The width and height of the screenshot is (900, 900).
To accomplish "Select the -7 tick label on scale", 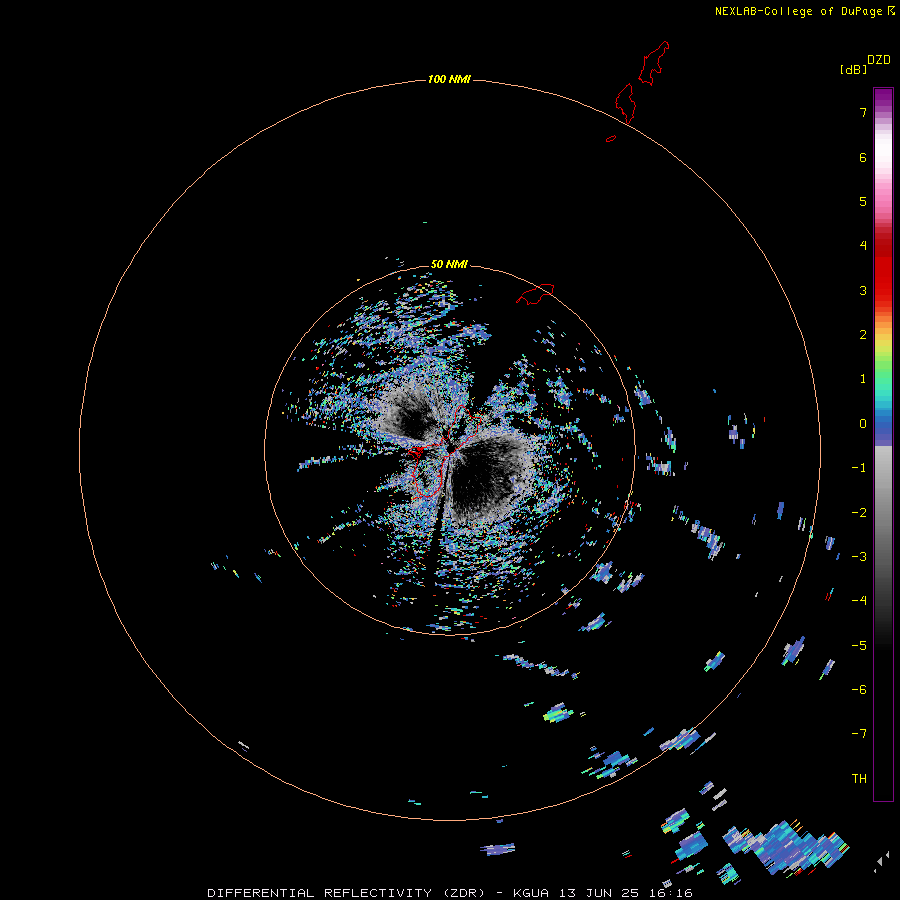I will (x=859, y=734).
